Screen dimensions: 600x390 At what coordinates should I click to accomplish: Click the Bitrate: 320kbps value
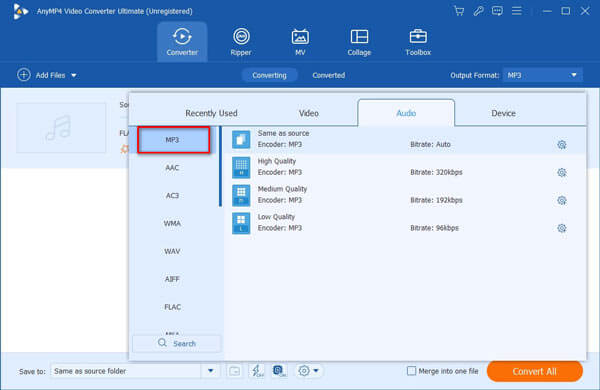pos(436,173)
